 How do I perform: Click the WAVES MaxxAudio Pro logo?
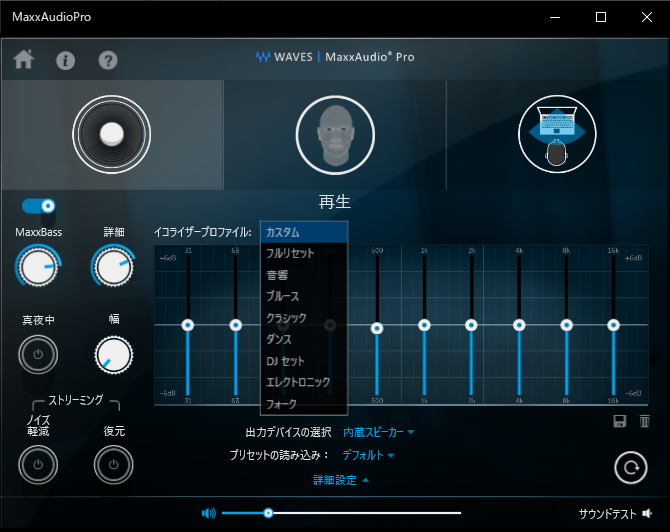[335, 57]
